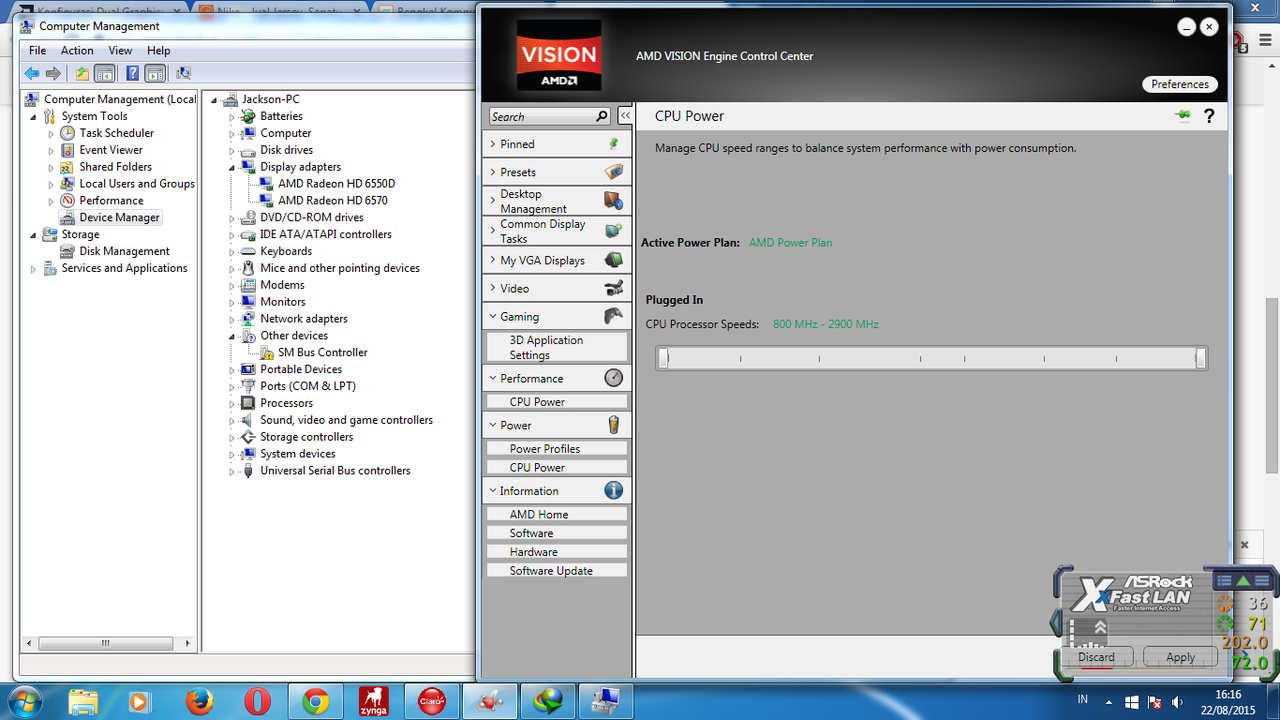Open the Help menu

(159, 50)
